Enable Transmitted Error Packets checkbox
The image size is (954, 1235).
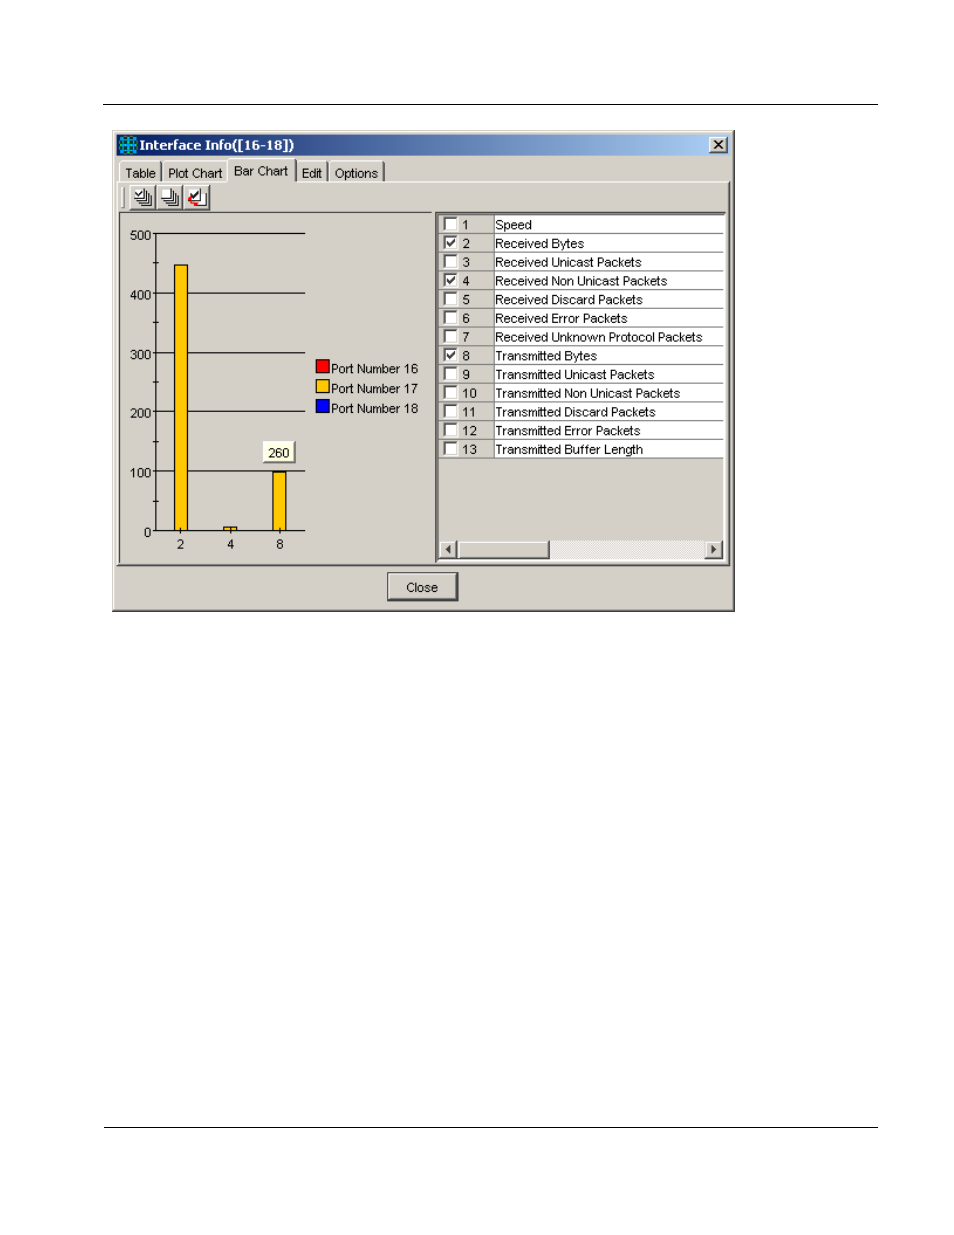point(451,430)
